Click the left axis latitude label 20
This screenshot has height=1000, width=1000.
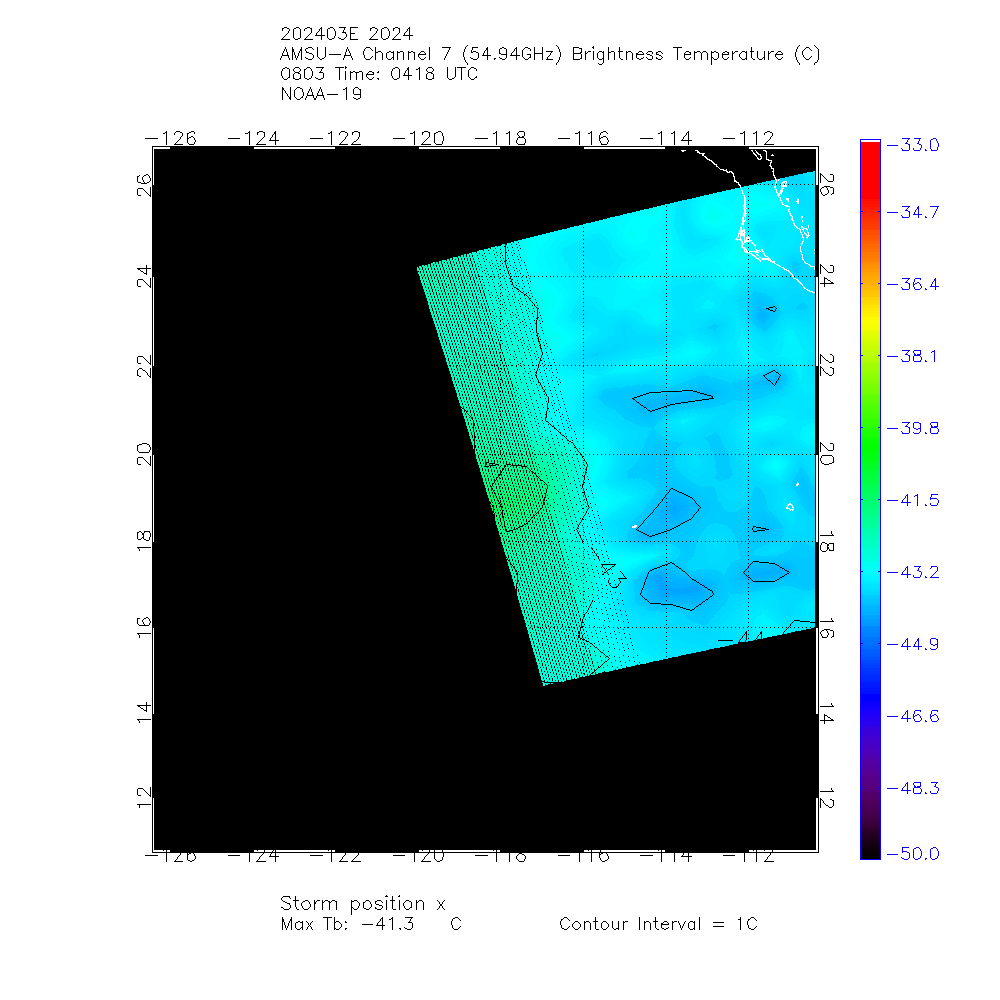click(x=144, y=454)
